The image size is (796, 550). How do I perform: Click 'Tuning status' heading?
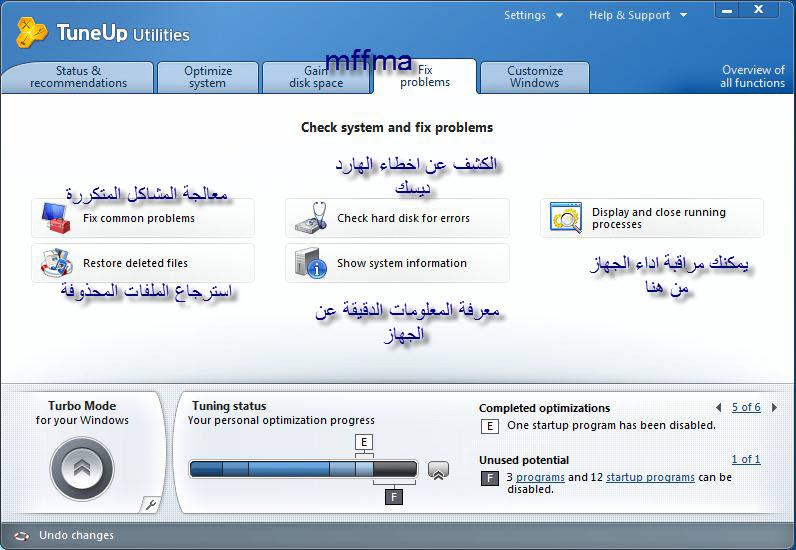229,406
